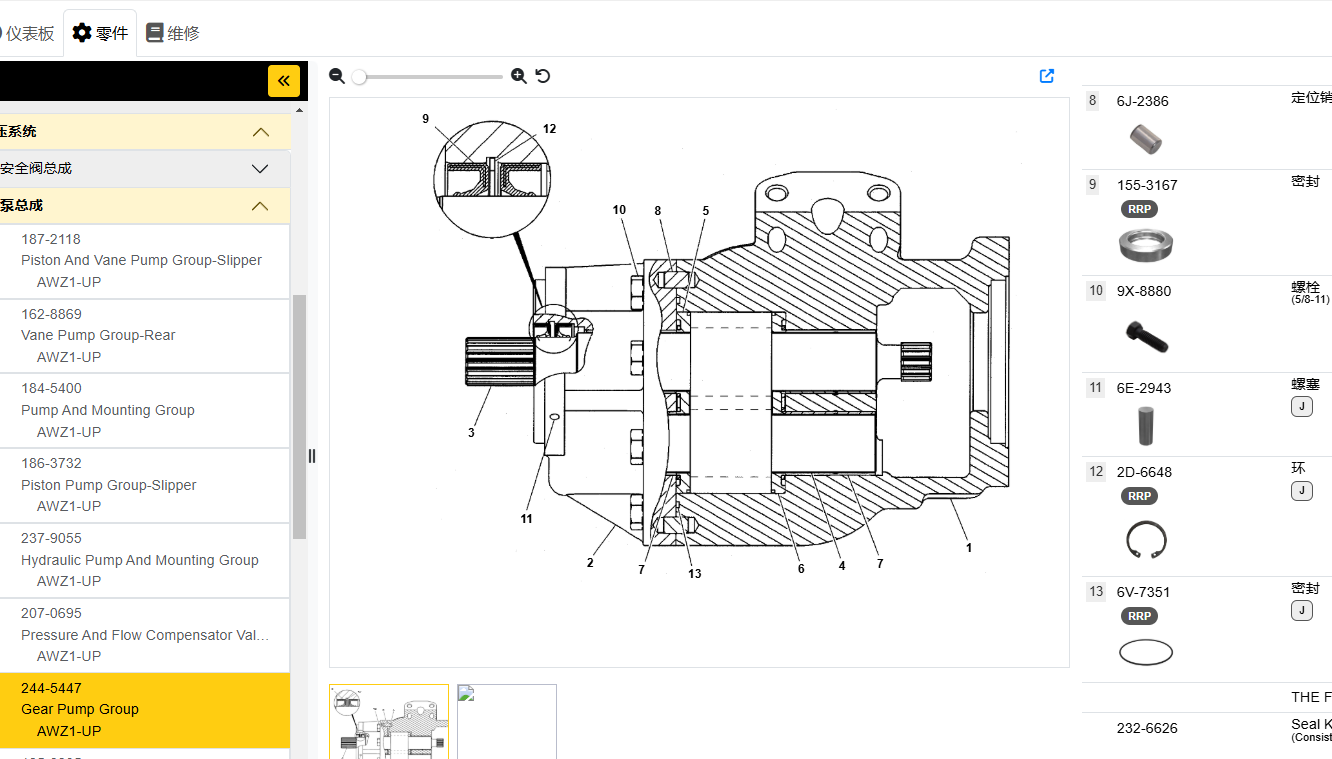Reset diagram view with rotate icon
This screenshot has width=1332, height=759.
543,76
